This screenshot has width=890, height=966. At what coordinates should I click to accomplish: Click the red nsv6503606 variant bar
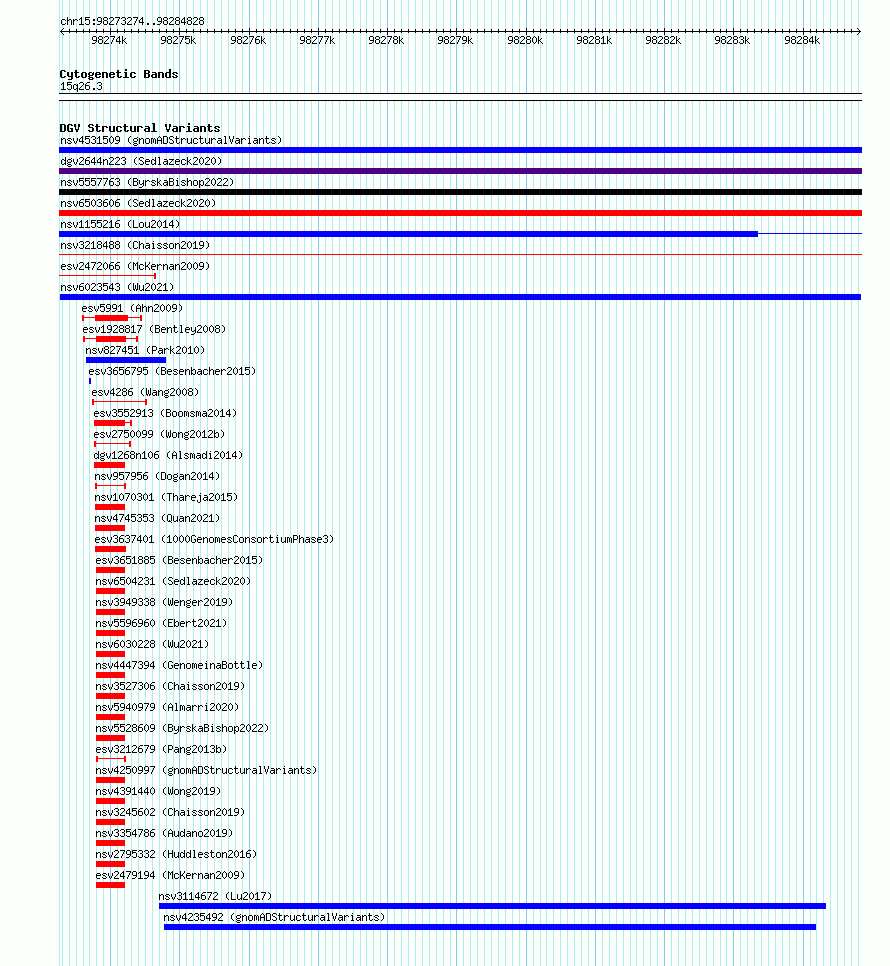461,213
